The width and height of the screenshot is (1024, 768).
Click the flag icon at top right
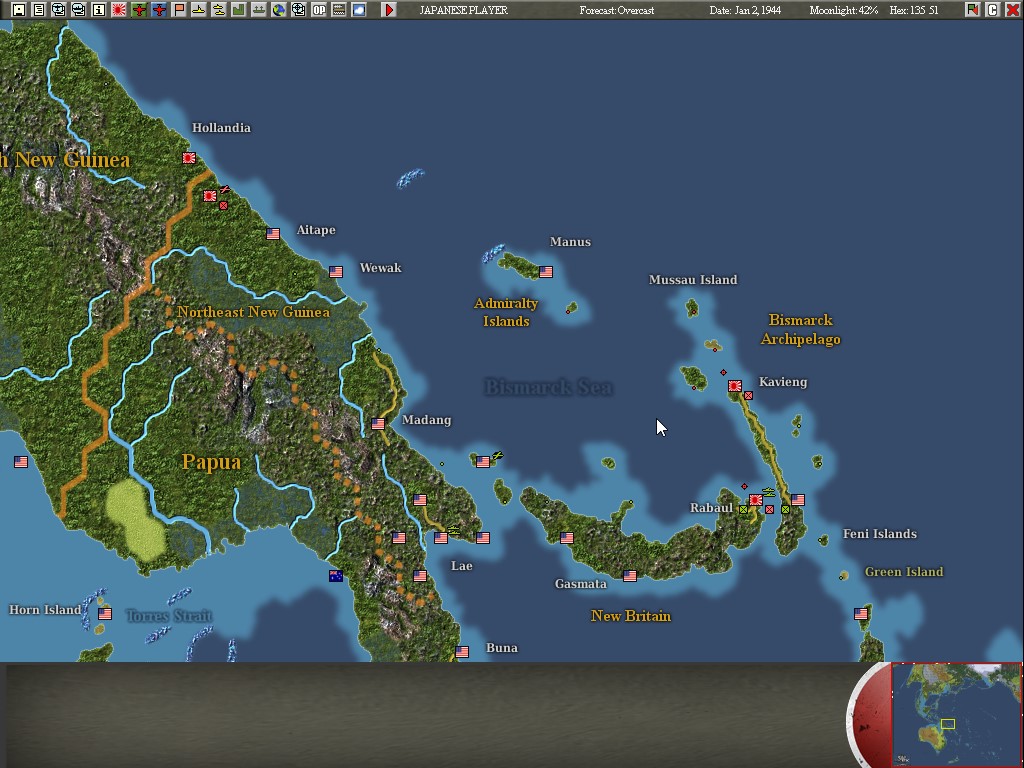973,10
